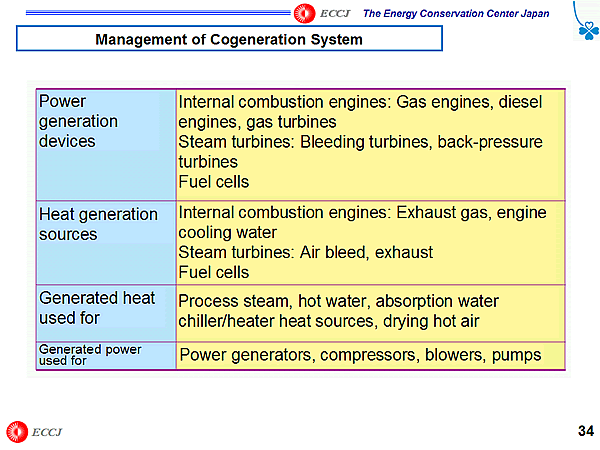The image size is (600, 450).
Task: Click the slide number 34
Action: click(586, 431)
